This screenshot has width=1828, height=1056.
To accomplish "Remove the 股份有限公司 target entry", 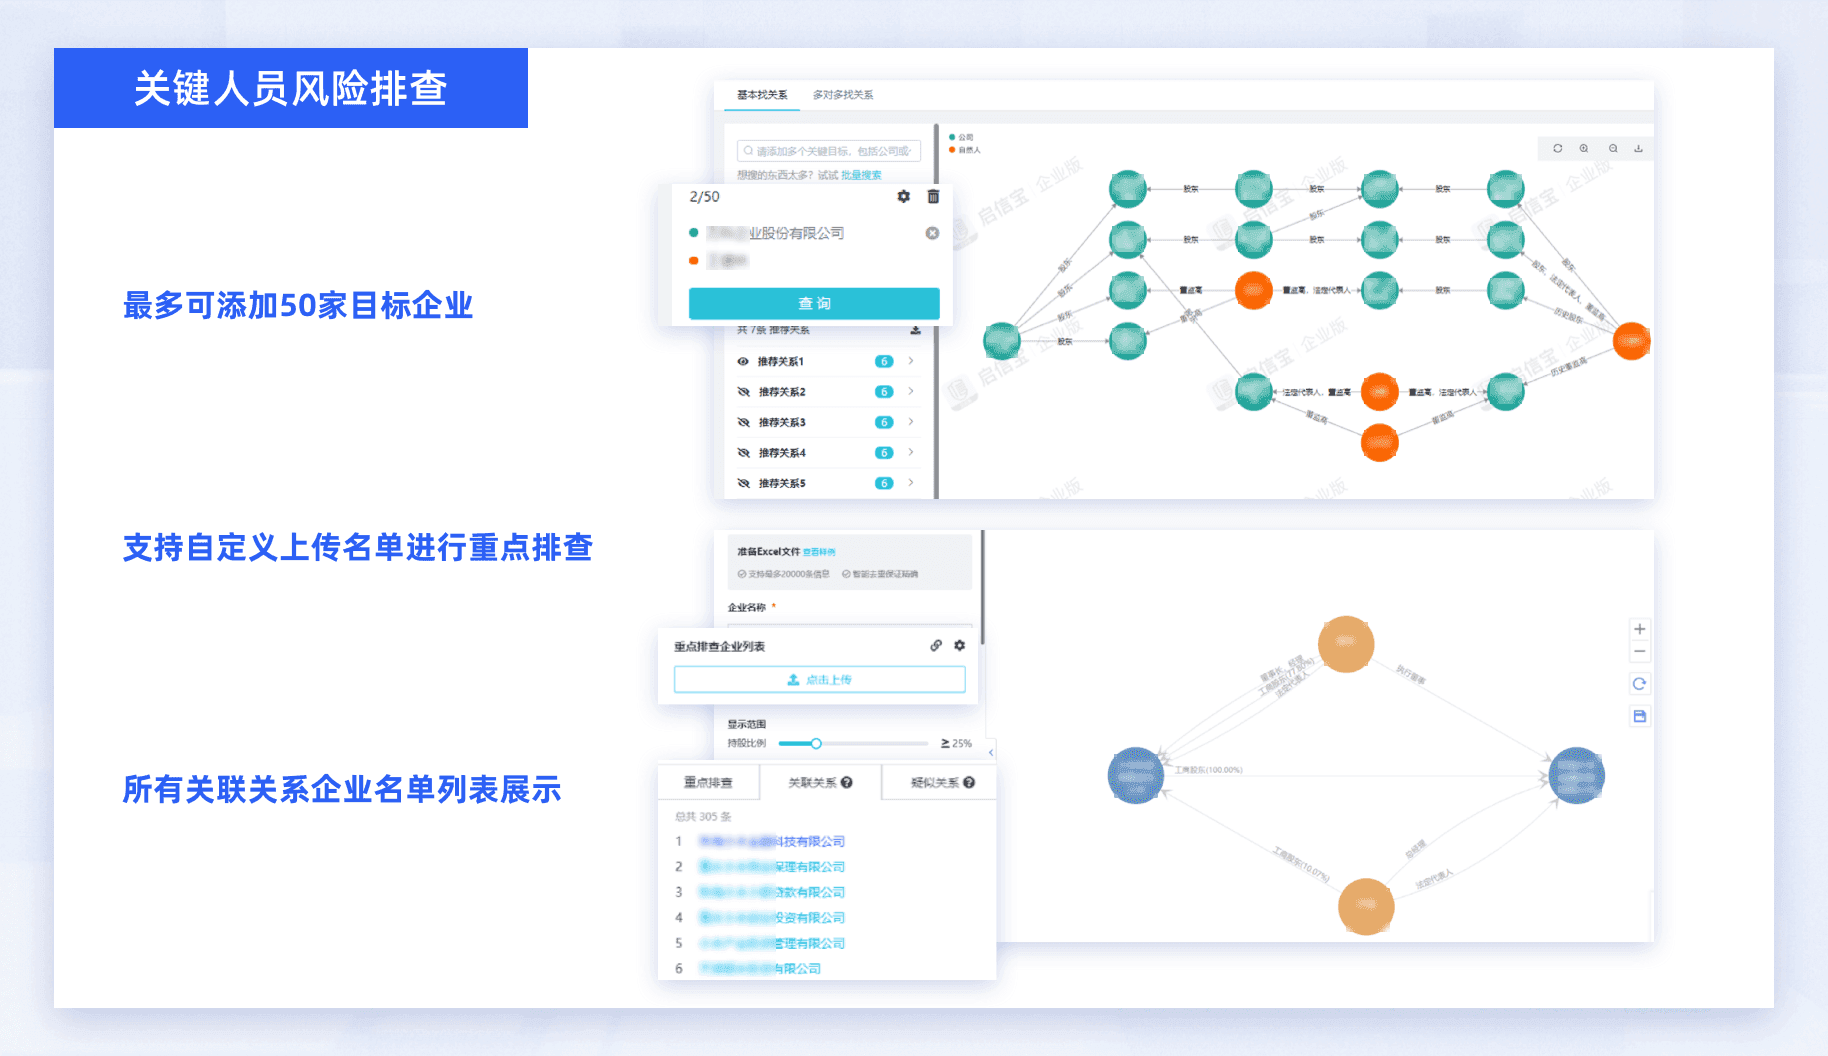I will pos(932,233).
